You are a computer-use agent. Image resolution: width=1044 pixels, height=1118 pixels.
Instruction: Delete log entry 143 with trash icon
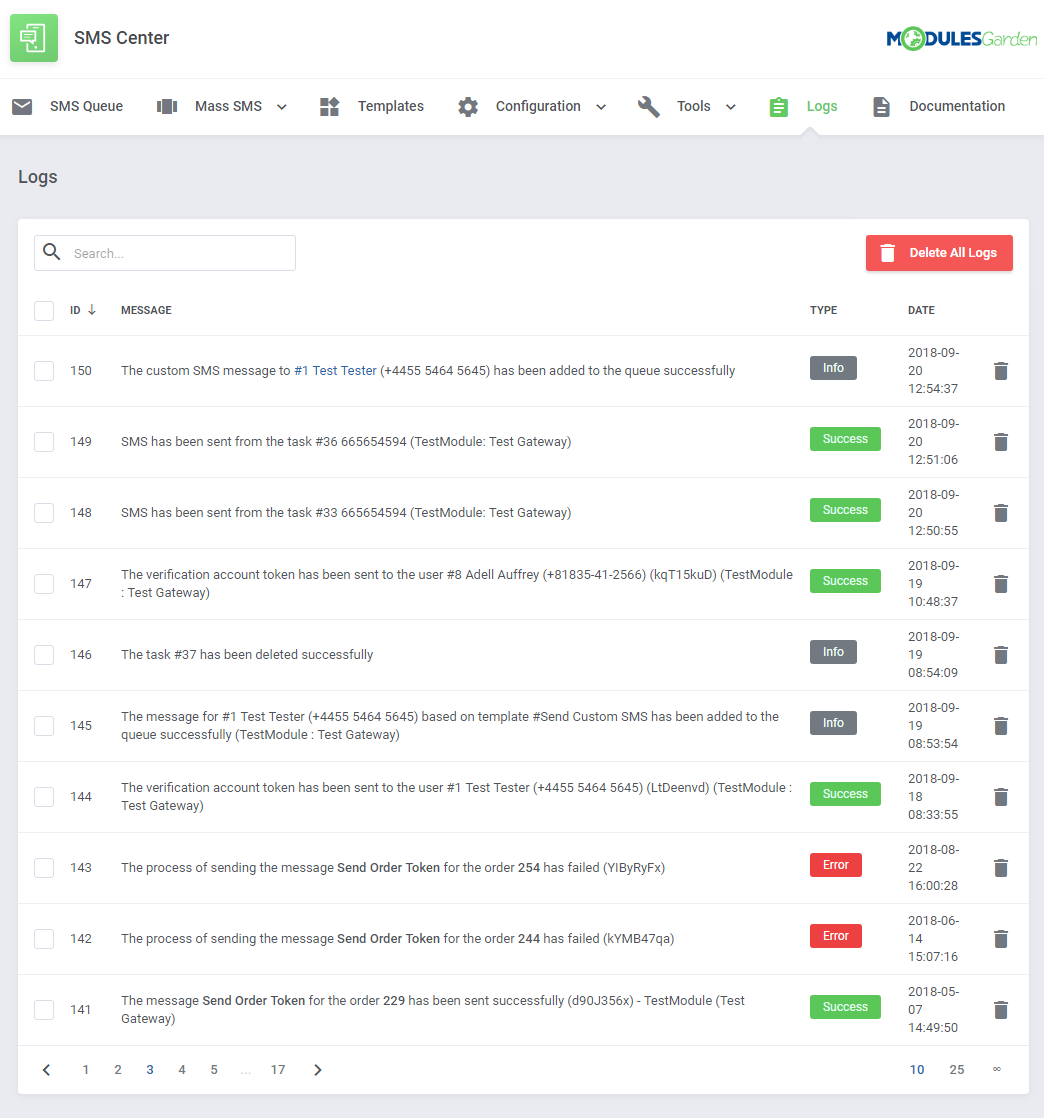(x=1000, y=868)
